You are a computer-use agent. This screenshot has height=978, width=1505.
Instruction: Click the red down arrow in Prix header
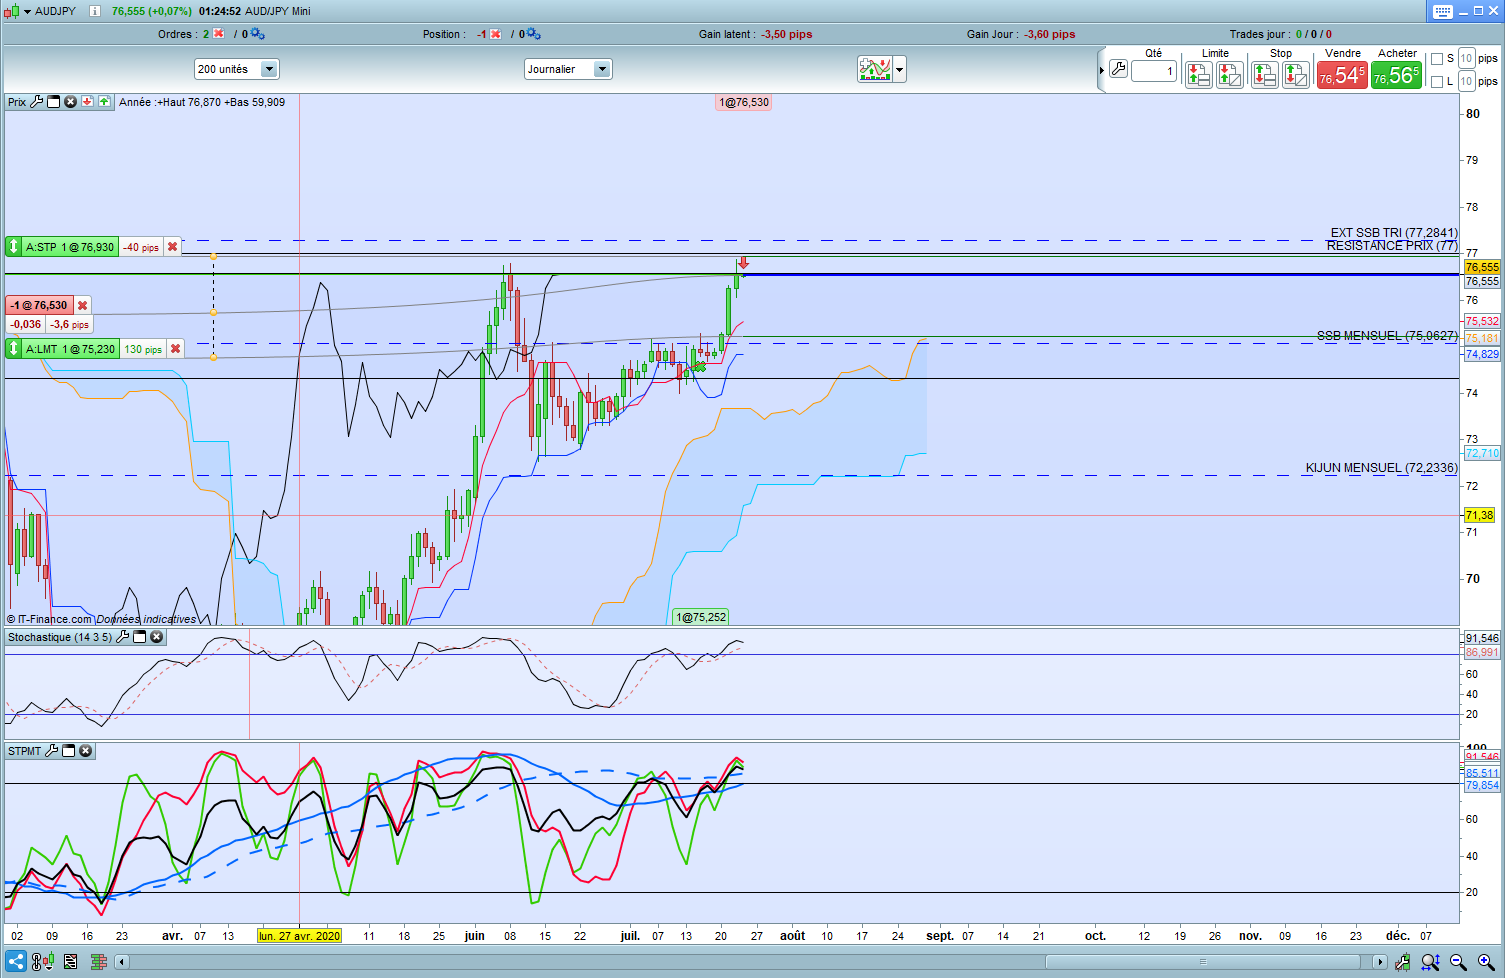click(87, 102)
